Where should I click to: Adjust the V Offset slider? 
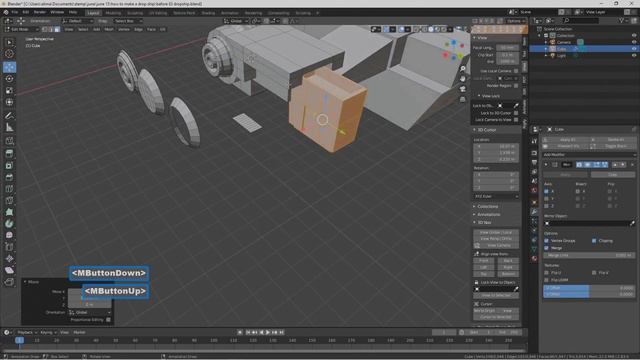[x=589, y=294]
